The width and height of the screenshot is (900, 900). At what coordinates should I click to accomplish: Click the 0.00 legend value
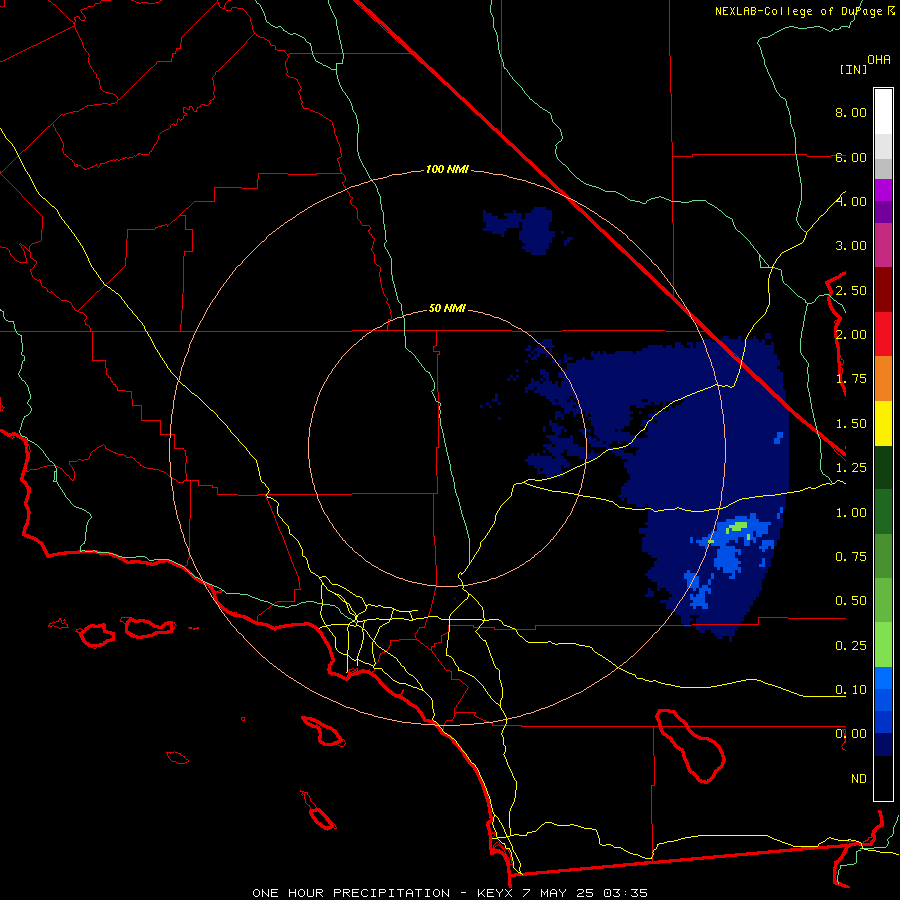point(851,734)
